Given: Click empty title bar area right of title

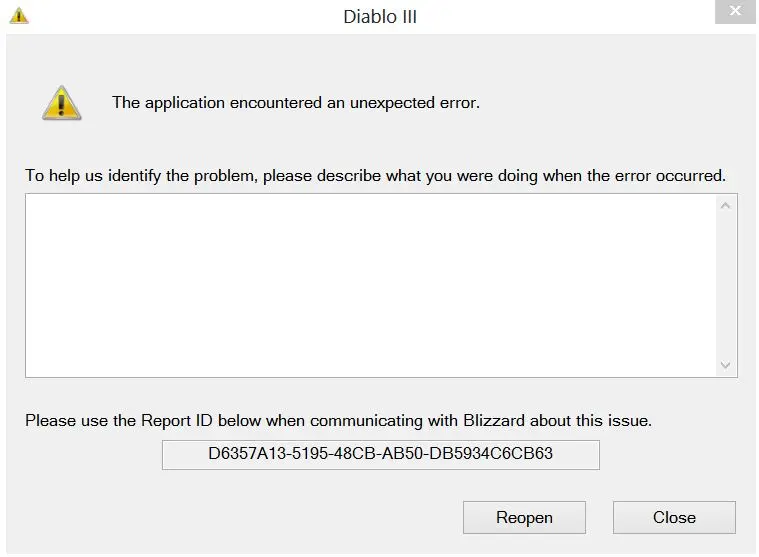Looking at the screenshot, I should [560, 17].
